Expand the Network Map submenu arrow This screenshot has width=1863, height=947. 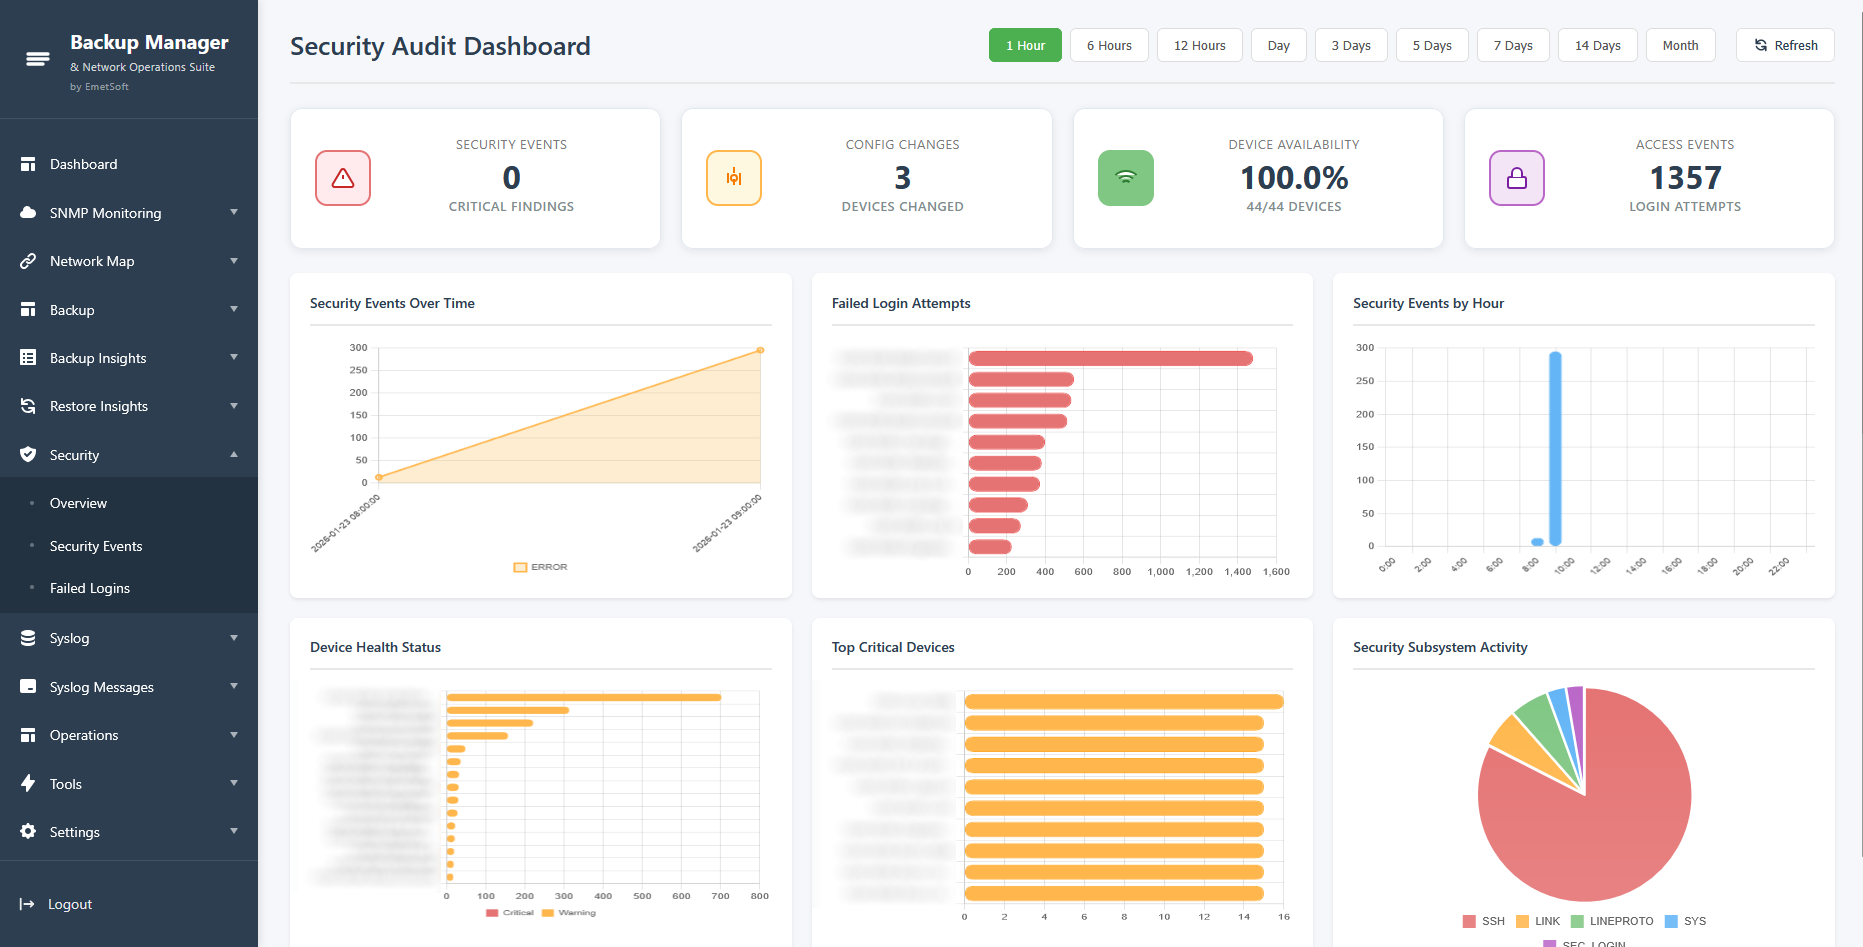(x=234, y=261)
